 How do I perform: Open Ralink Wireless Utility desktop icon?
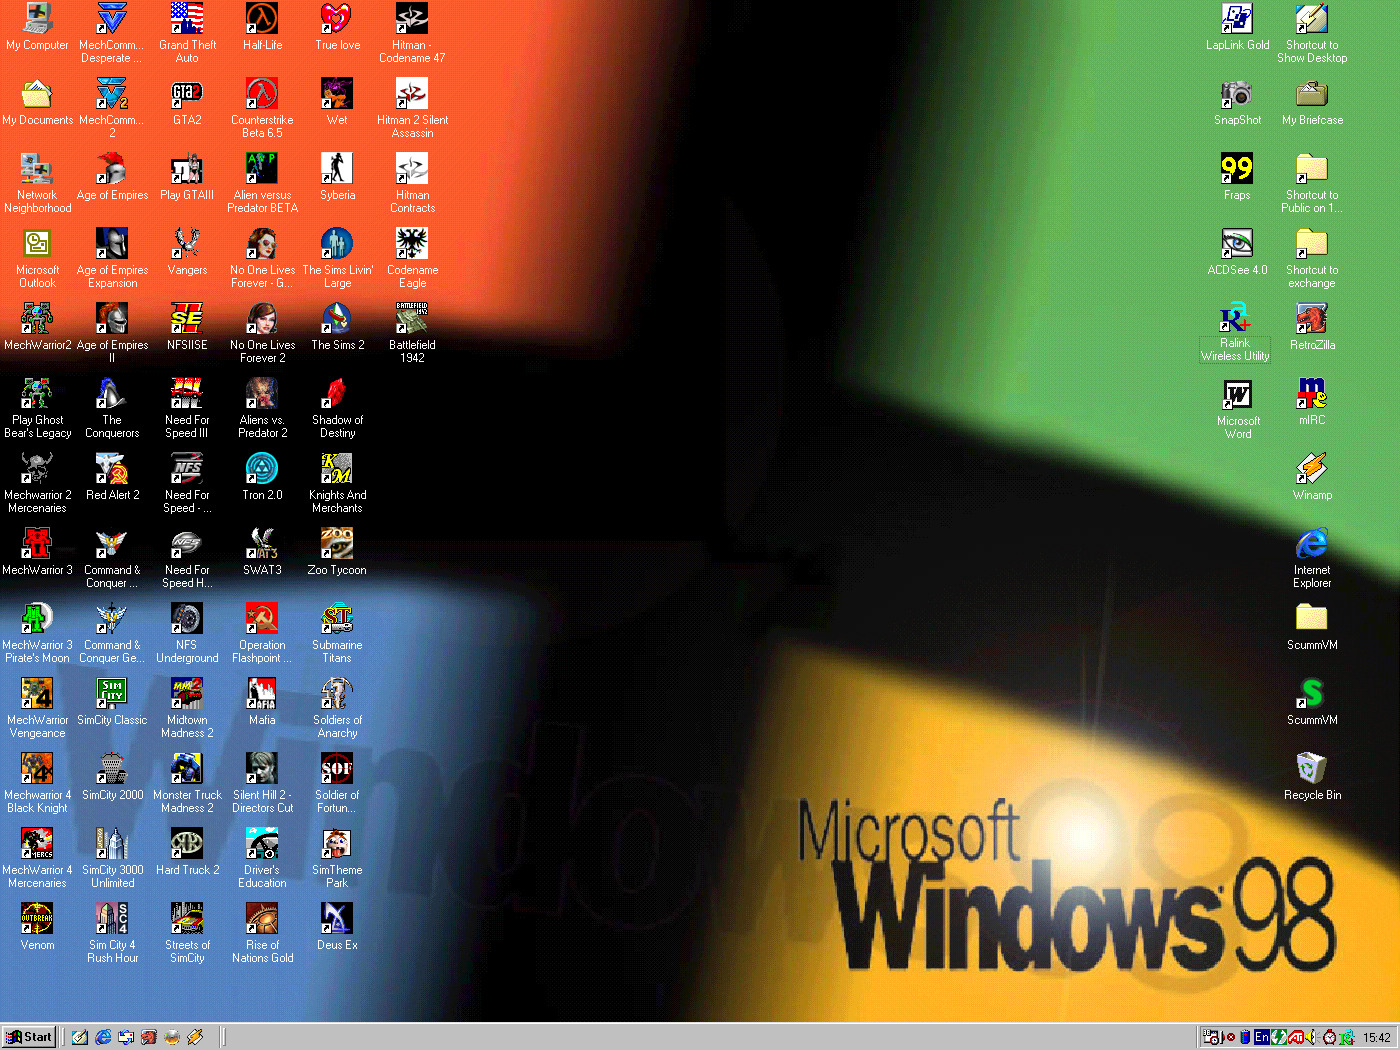pyautogui.click(x=1235, y=333)
